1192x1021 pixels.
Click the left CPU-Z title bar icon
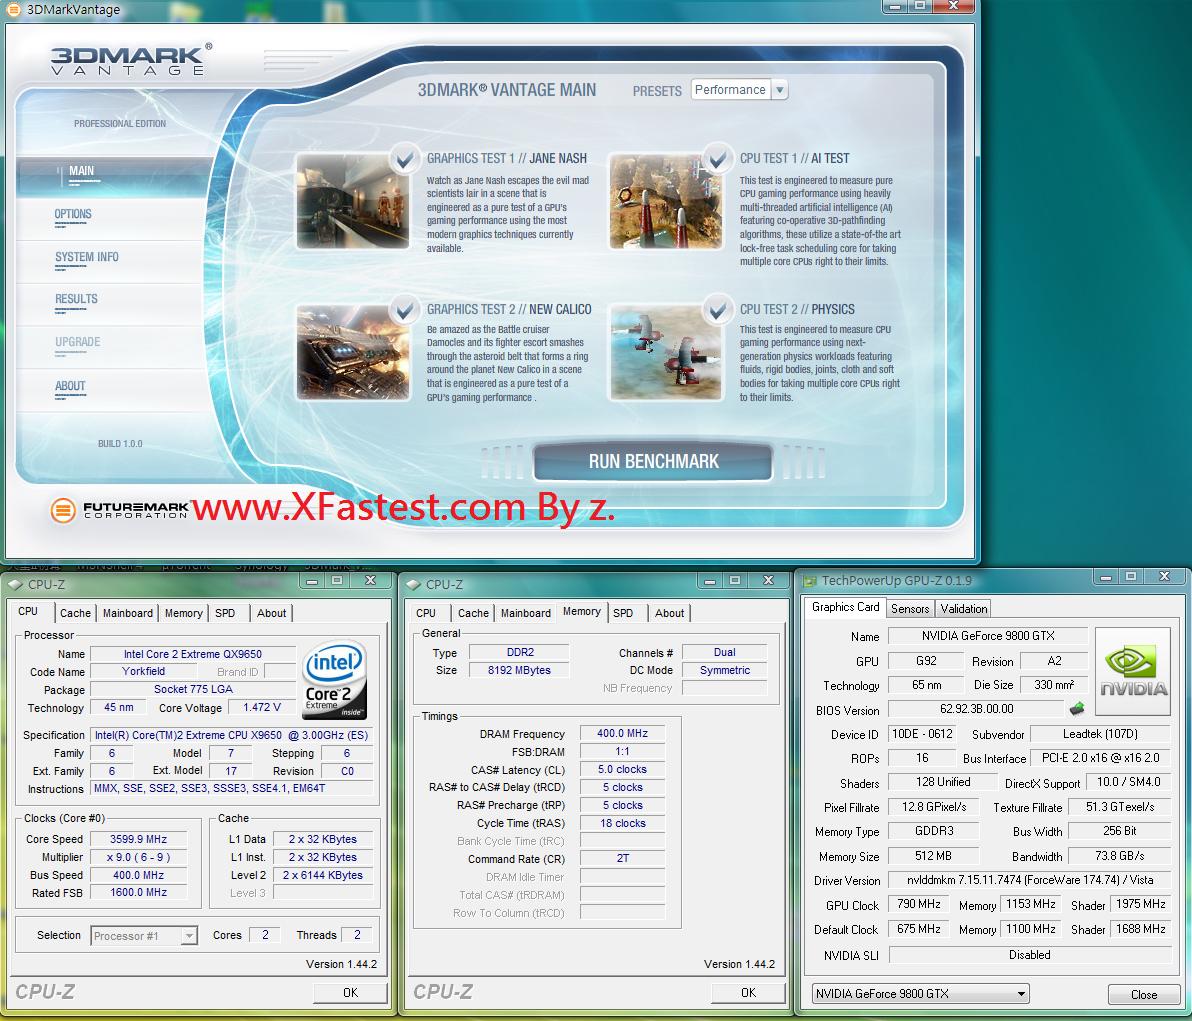(x=16, y=585)
